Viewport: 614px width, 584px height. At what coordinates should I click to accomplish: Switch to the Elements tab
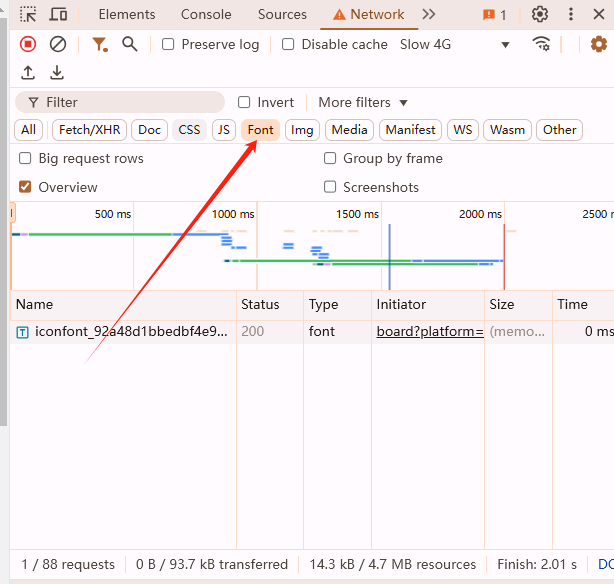[x=127, y=14]
